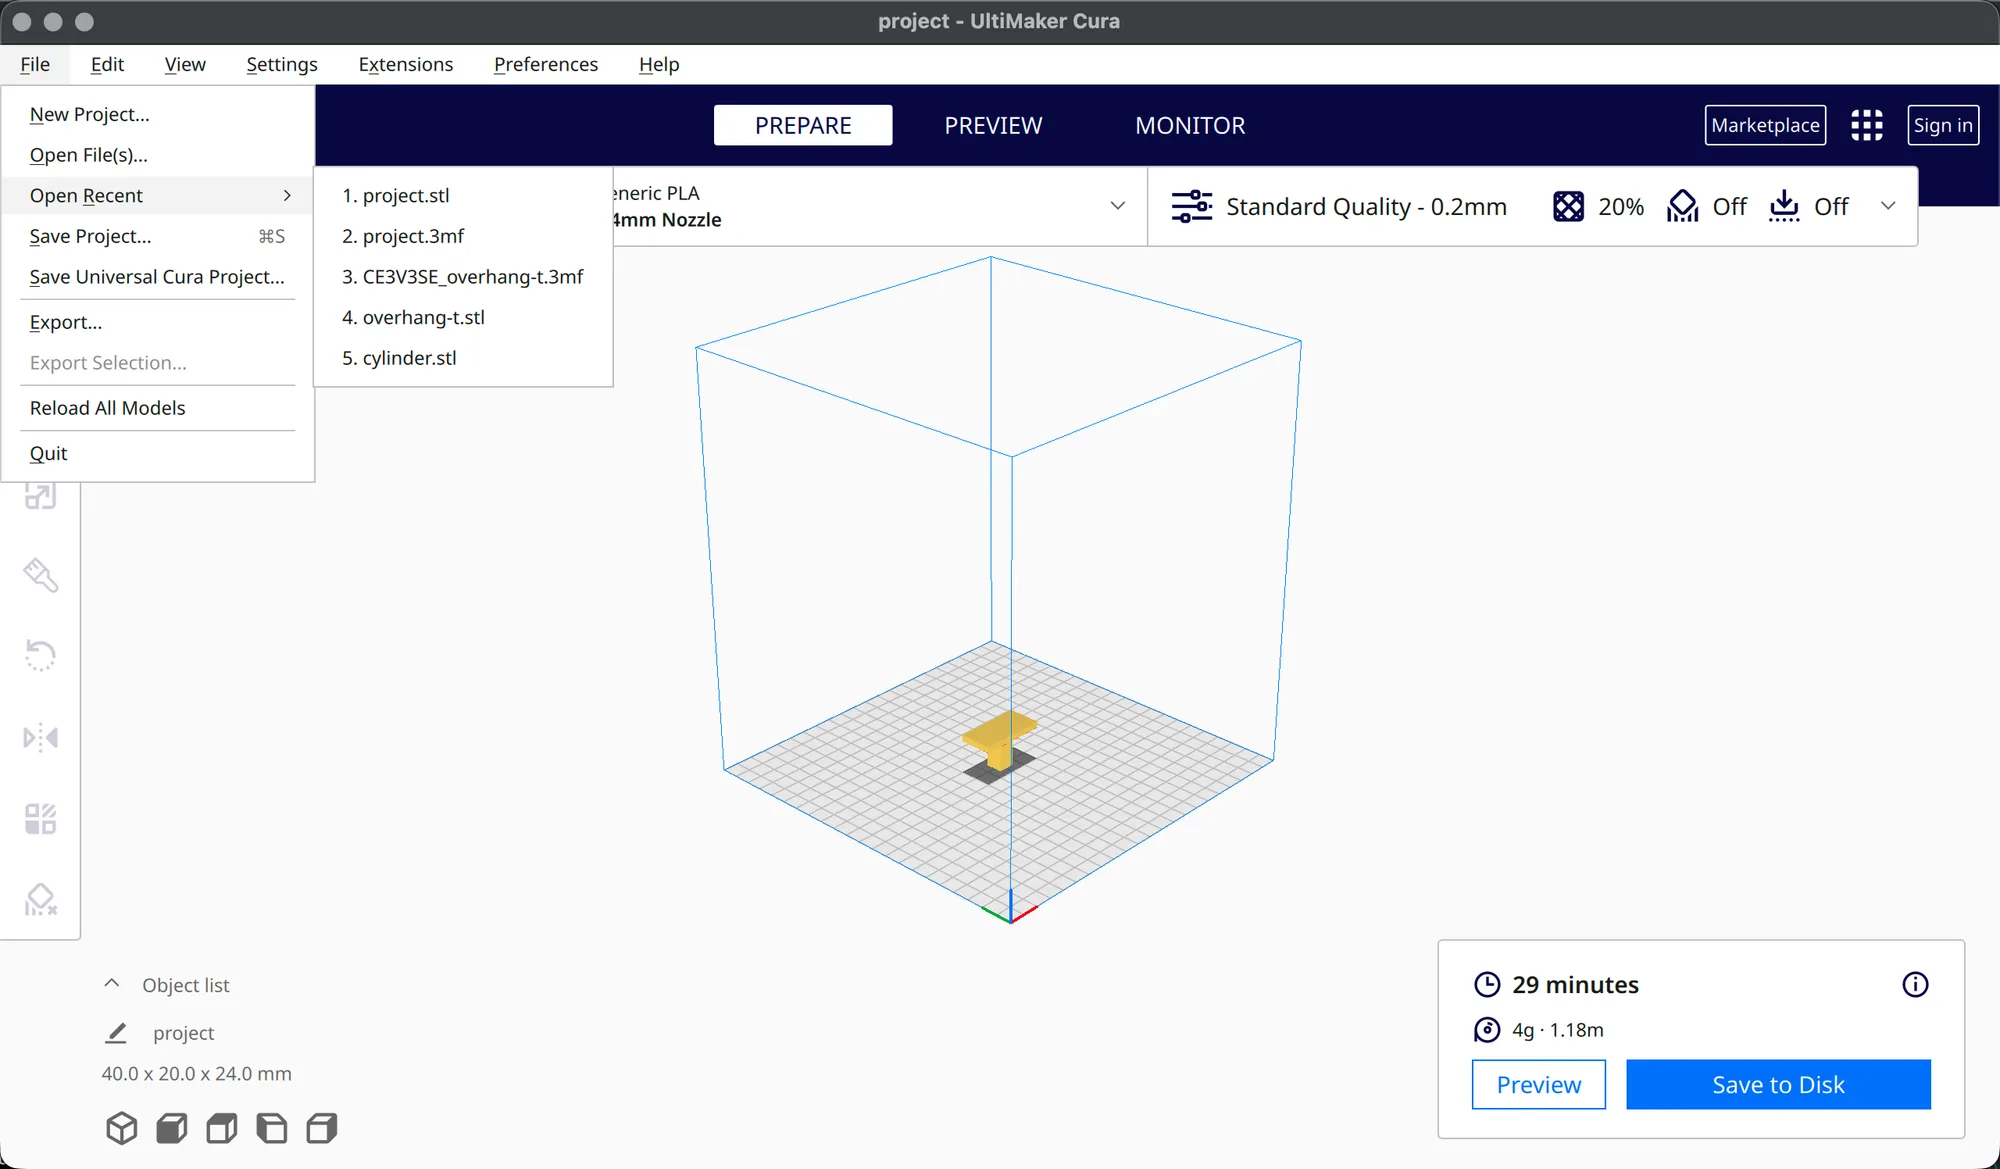Click the pencil icon to rename project
This screenshot has width=2000, height=1169.
(x=116, y=1033)
